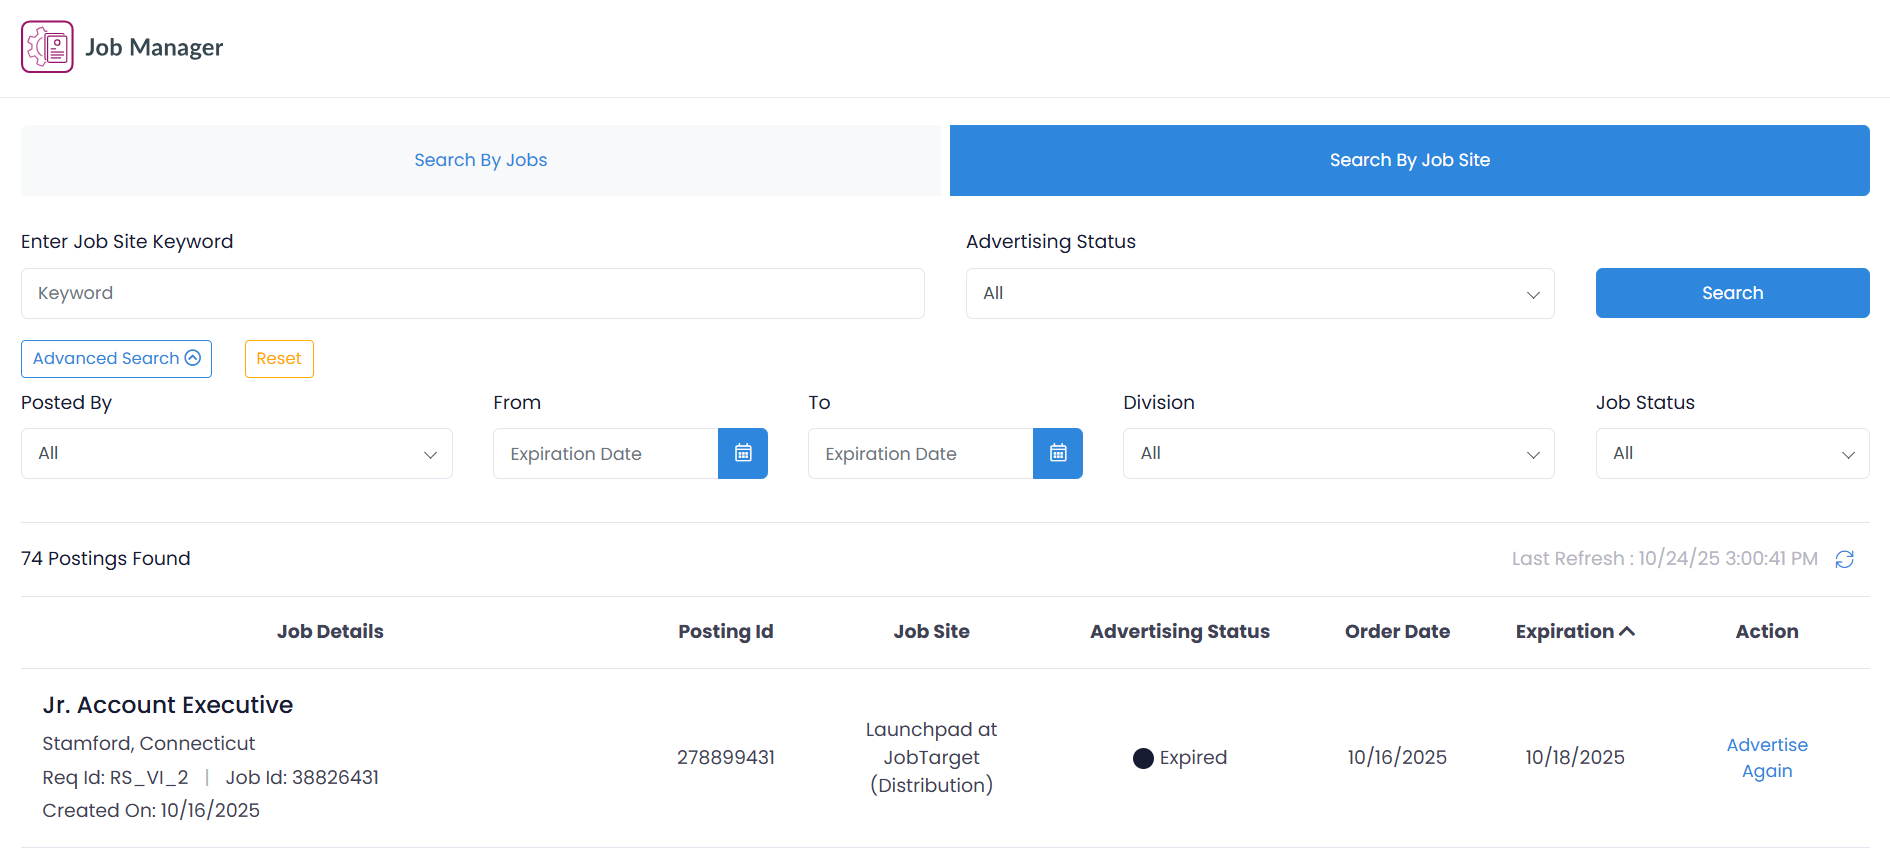Select the Search By Job Site tab
Viewport: 1890px width, 852px height.
pos(1409,160)
